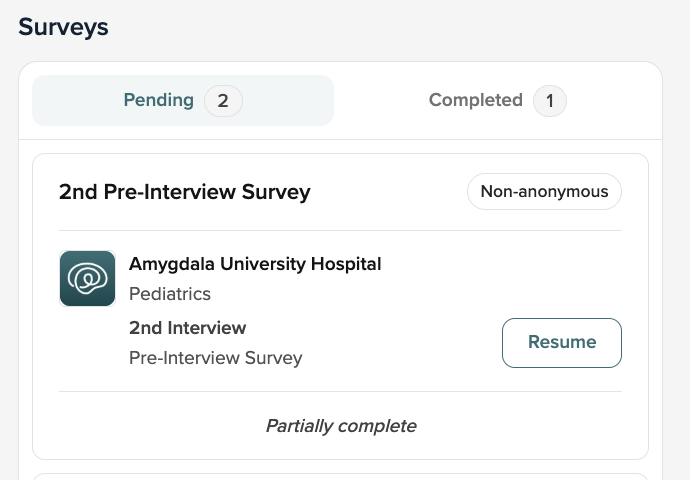
Task: Click the Amygdala University Hospital brain logo
Action: [88, 278]
